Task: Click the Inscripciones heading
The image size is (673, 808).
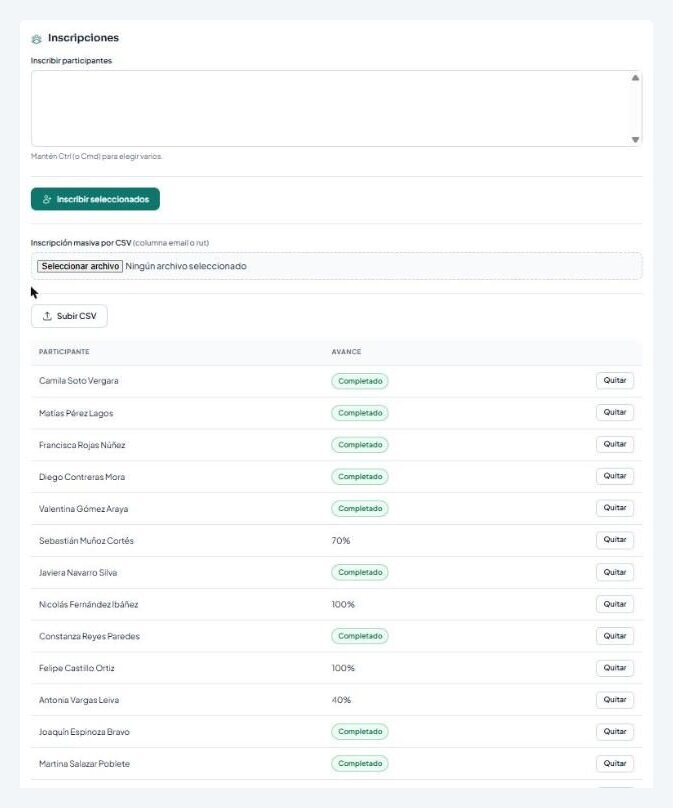Action: pos(83,38)
